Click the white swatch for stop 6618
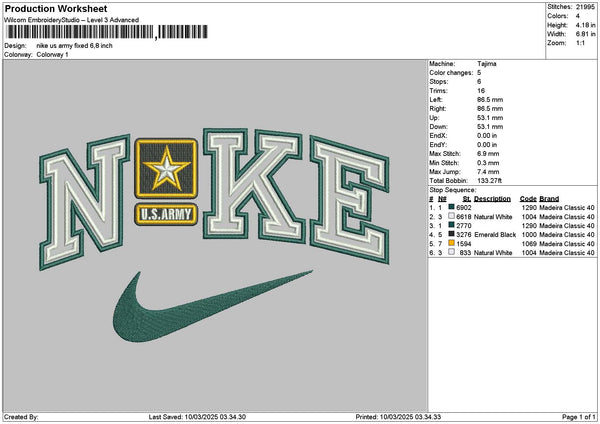This screenshot has width=600, height=424. pyautogui.click(x=452, y=216)
